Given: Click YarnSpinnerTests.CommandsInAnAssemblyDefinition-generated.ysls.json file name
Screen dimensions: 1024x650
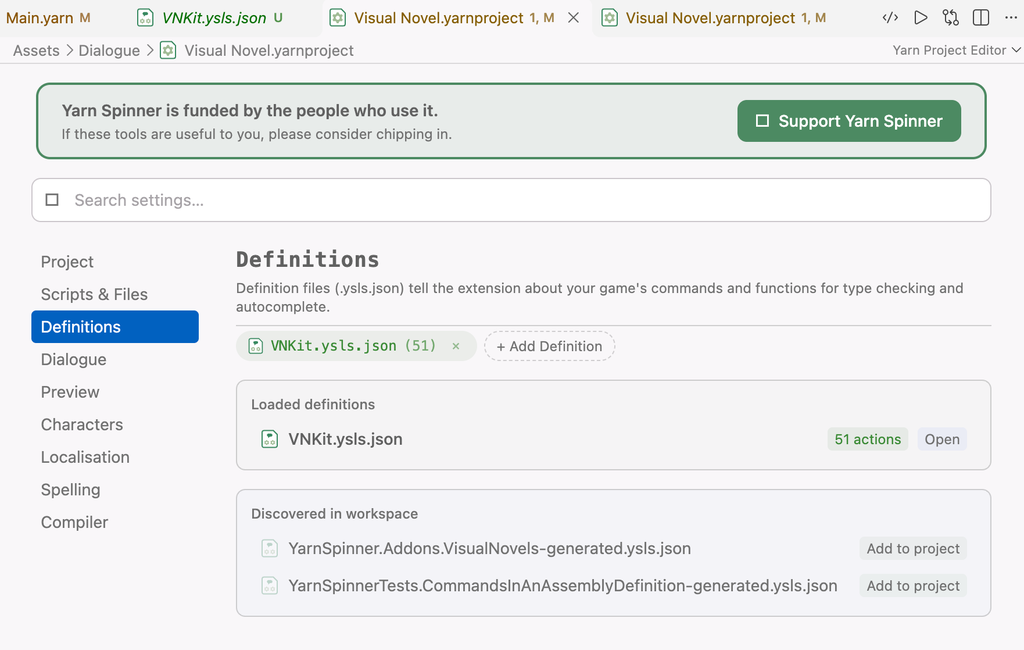Looking at the screenshot, I should [563, 585].
